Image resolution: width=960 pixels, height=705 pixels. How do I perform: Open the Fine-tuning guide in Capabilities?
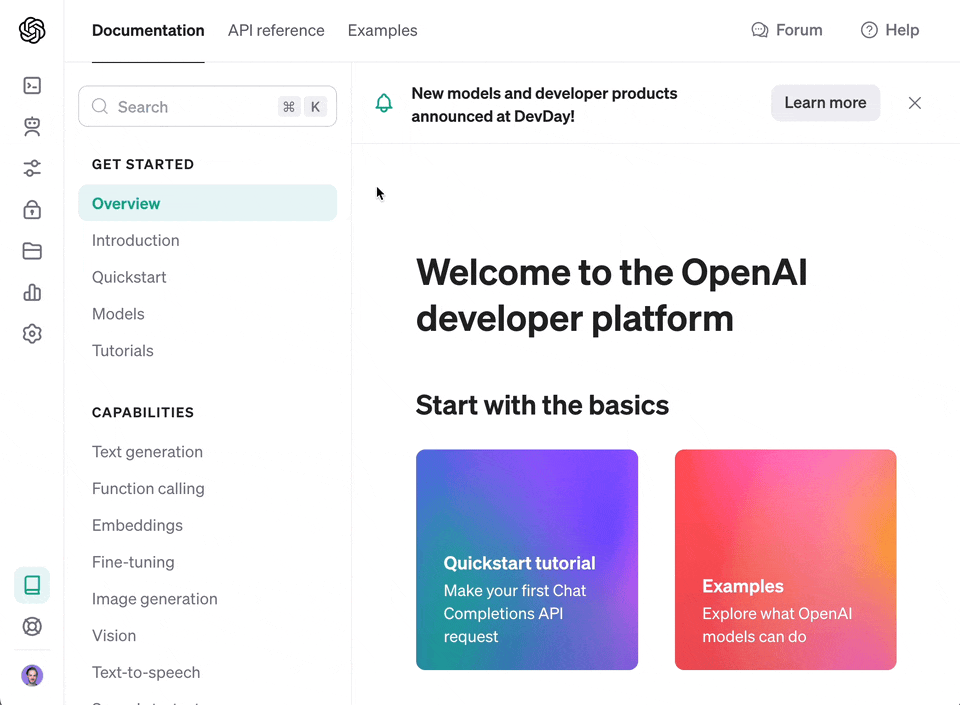pyautogui.click(x=133, y=562)
